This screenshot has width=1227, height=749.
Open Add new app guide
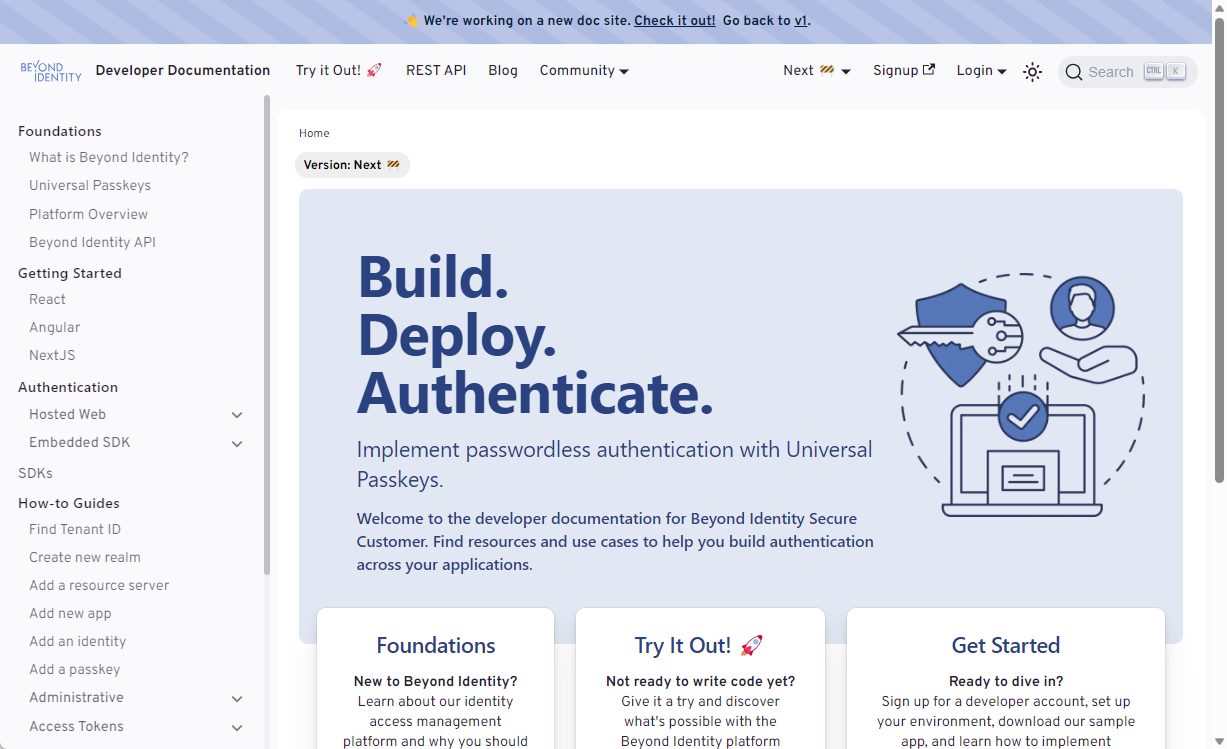click(x=70, y=613)
